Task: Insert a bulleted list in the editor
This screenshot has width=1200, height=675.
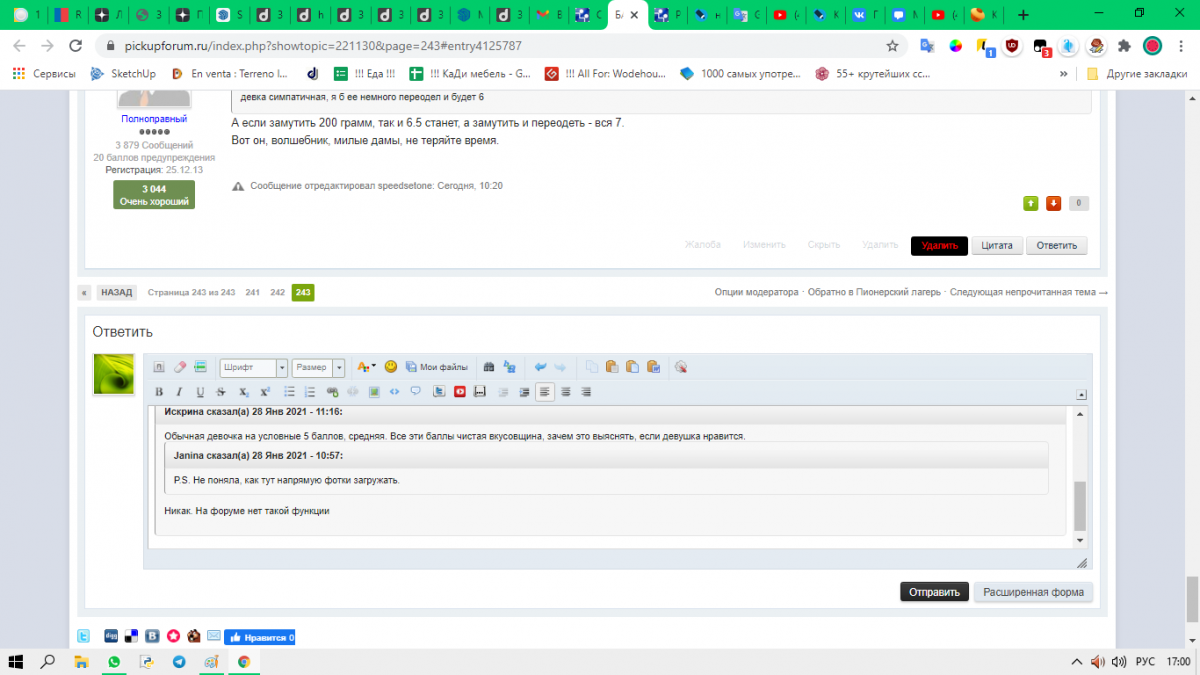Action: coord(290,392)
